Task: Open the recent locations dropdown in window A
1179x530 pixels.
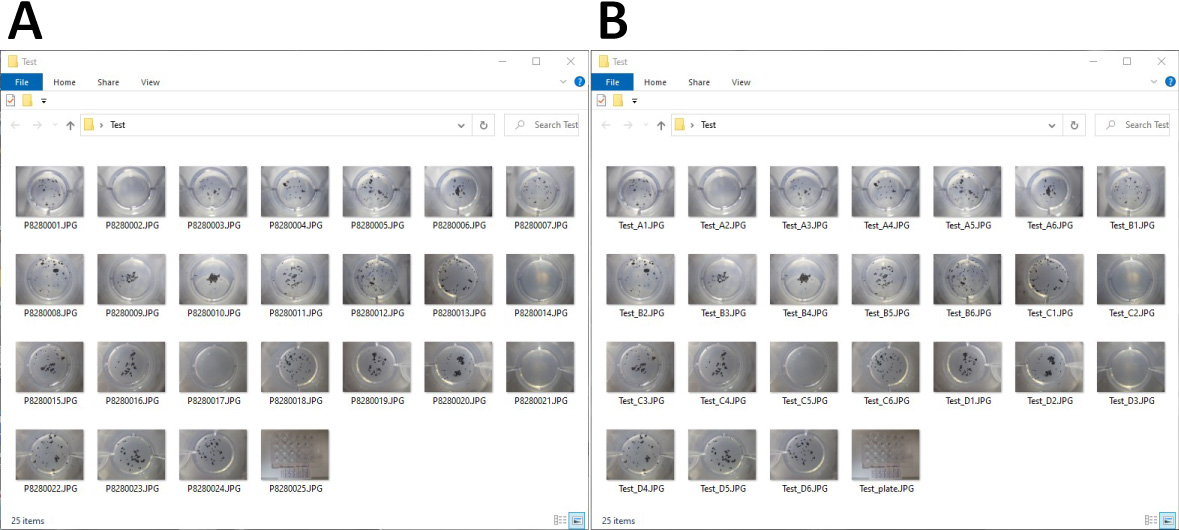Action: (54, 126)
